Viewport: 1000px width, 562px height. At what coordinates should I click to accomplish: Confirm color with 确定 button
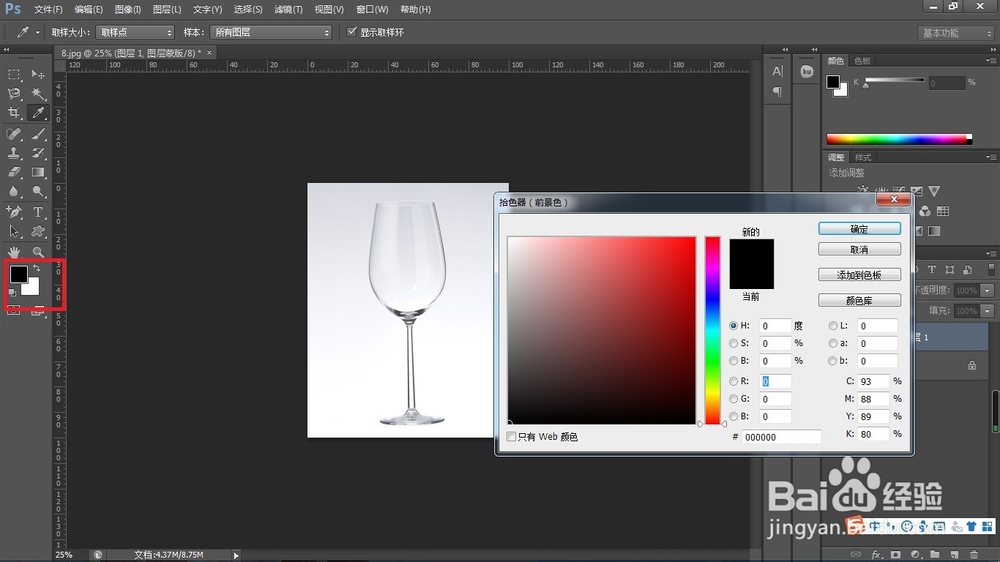(859, 229)
